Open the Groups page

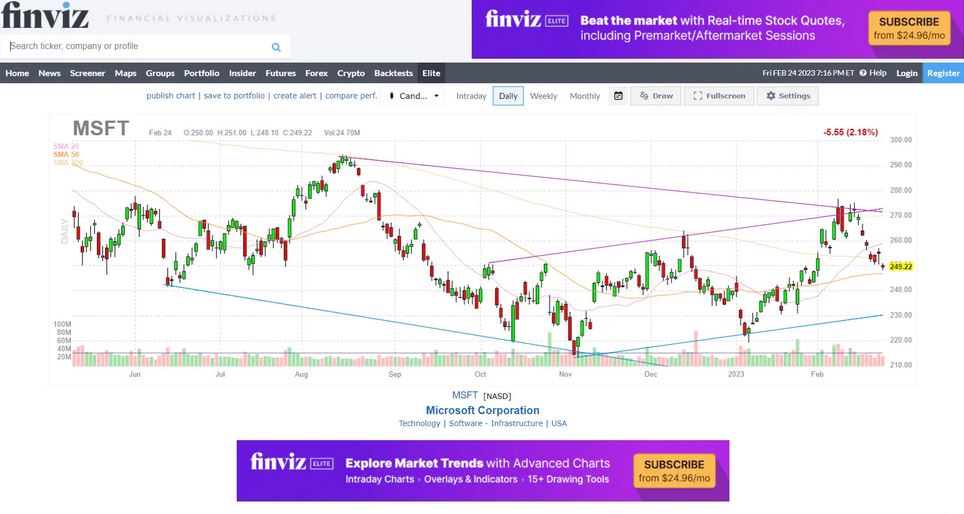(160, 73)
